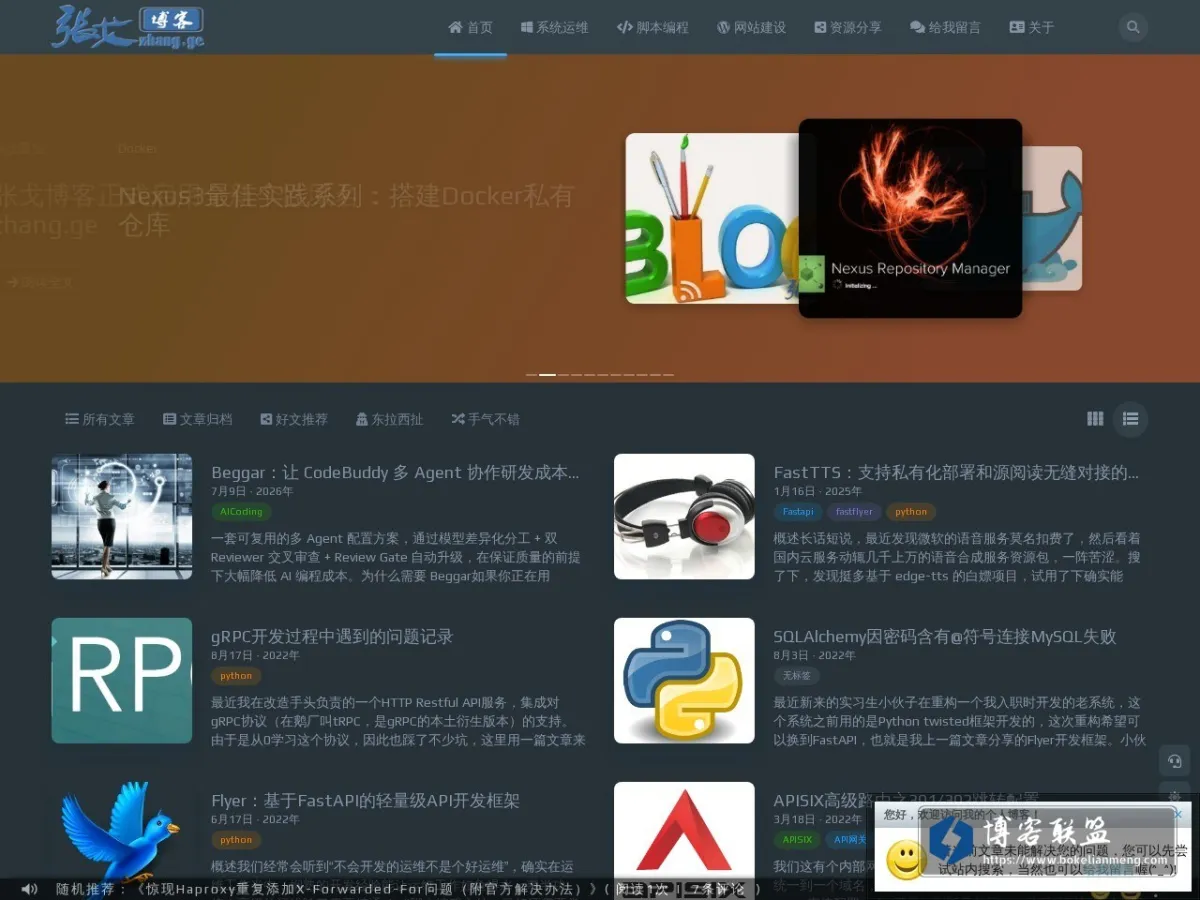Open the 关于 menu item
The image size is (1200, 900).
[x=1032, y=28]
